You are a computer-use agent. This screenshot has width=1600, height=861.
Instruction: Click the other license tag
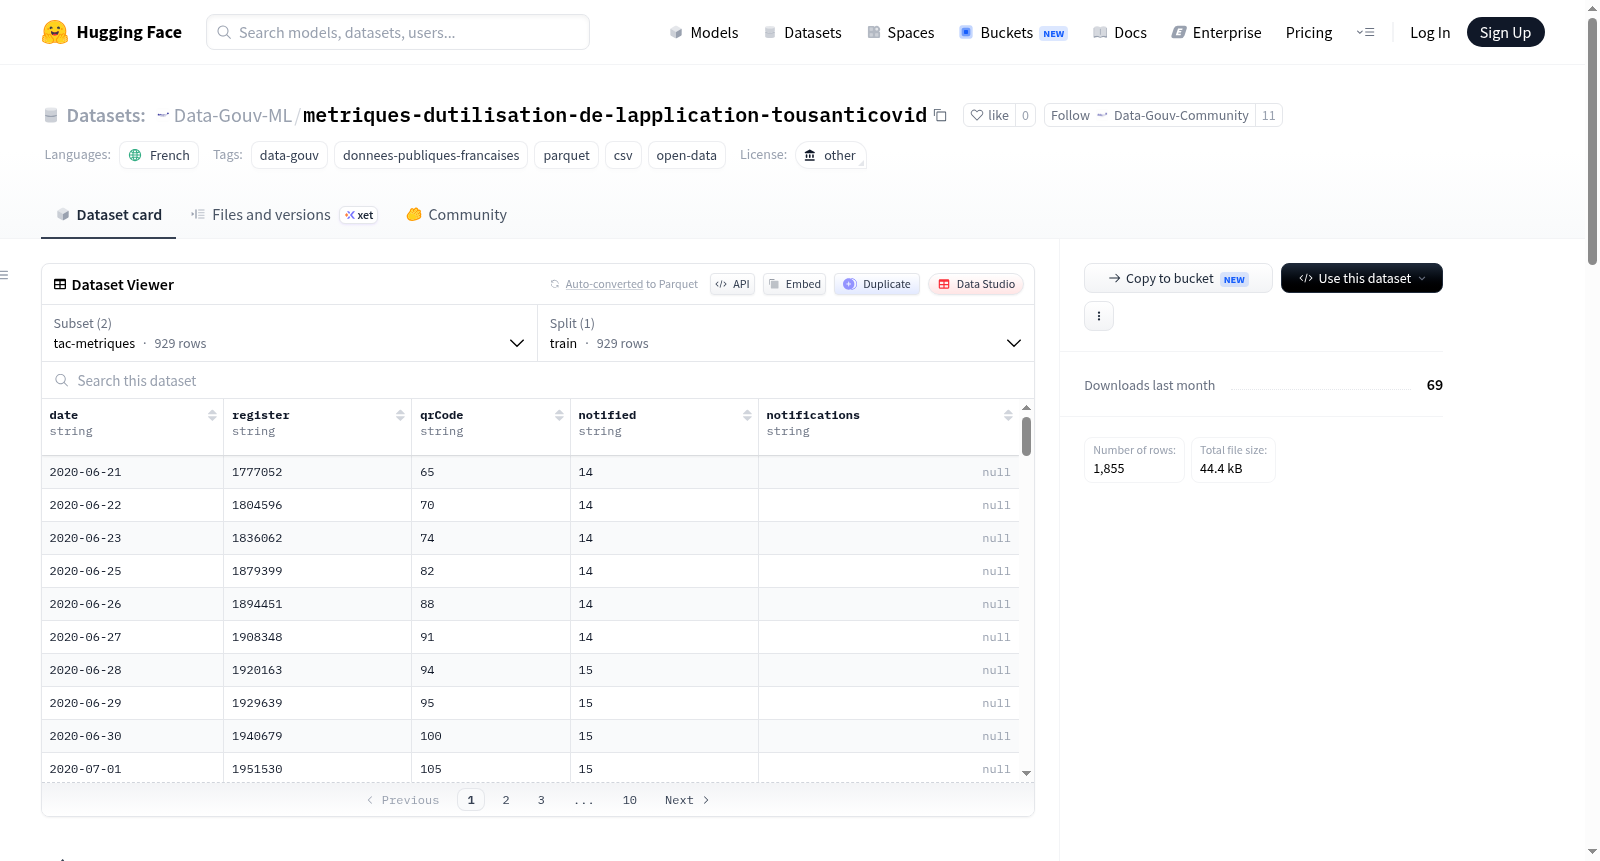click(830, 155)
